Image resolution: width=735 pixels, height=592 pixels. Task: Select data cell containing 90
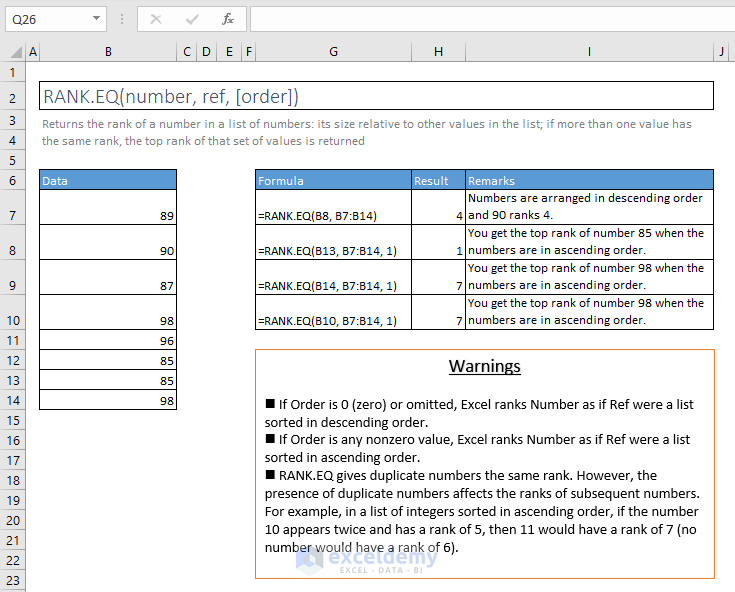coord(108,242)
